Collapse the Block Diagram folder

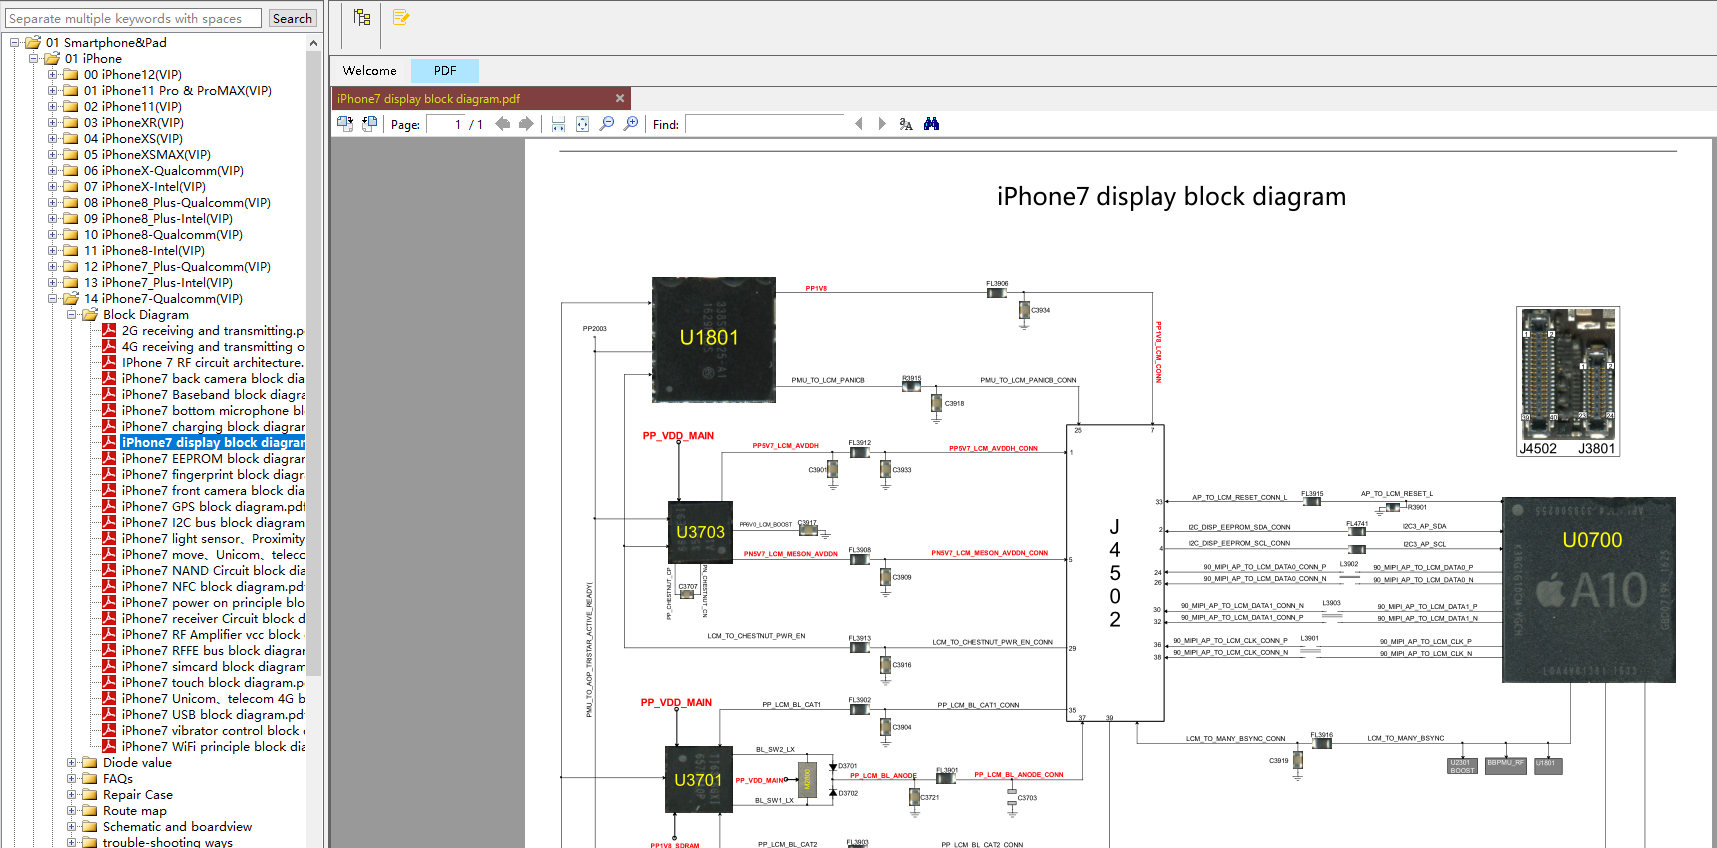pos(72,315)
